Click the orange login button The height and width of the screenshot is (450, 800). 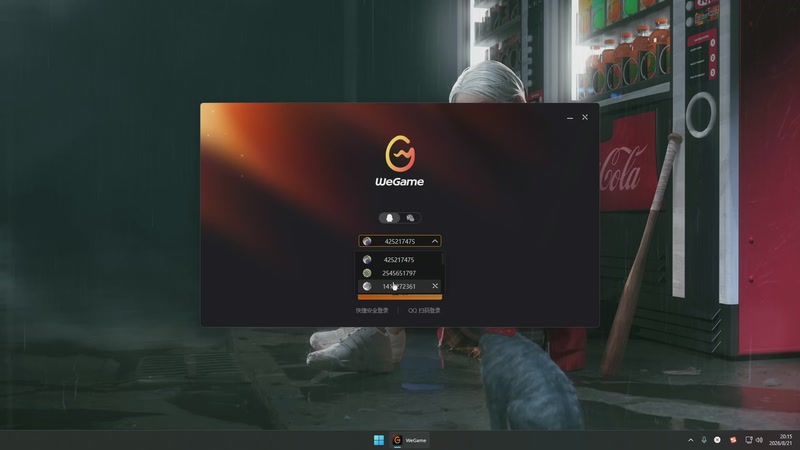[x=399, y=296]
